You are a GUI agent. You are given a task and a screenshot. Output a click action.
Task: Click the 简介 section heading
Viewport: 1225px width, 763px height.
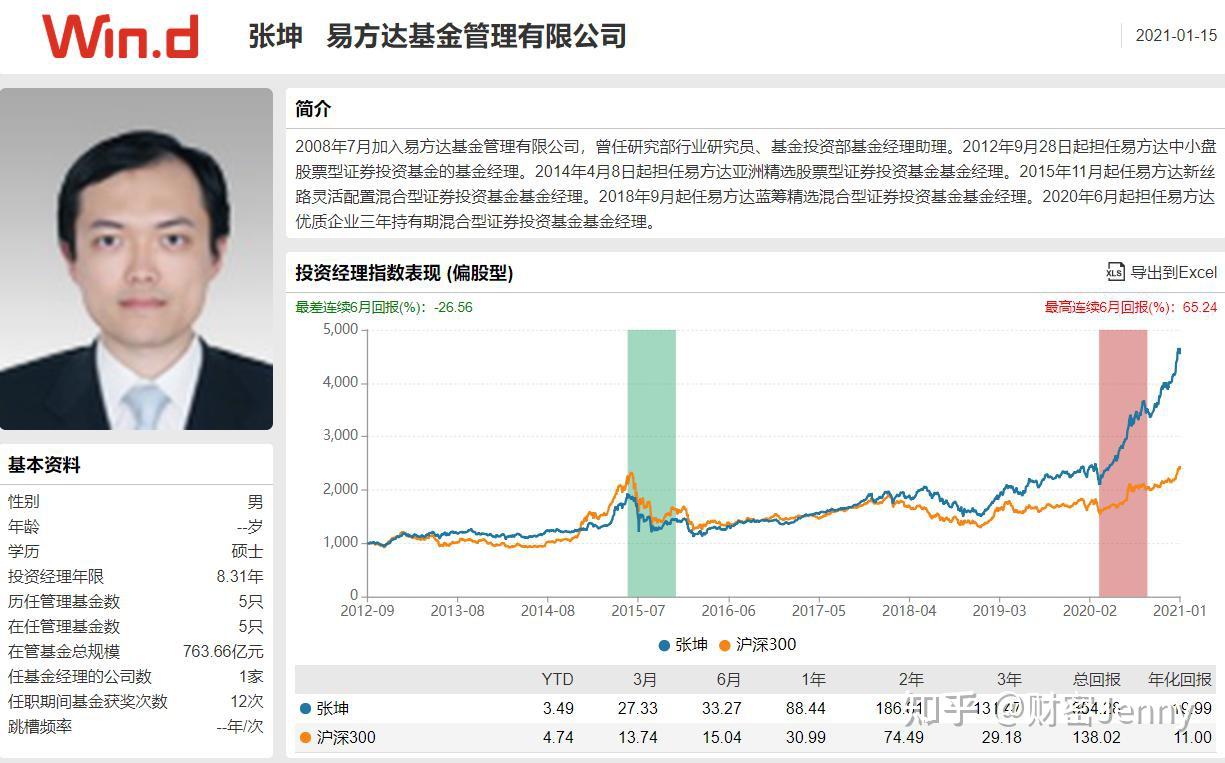click(x=313, y=109)
